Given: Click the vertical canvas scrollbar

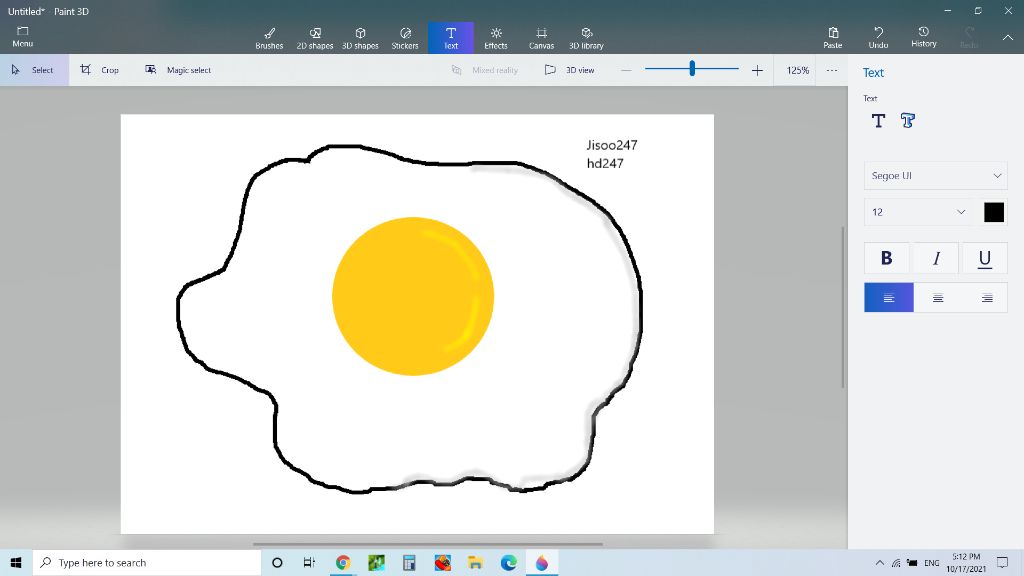Looking at the screenshot, I should 842,307.
